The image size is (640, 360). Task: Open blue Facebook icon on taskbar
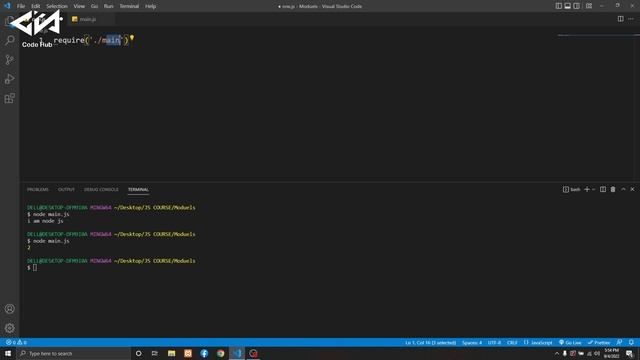coord(204,353)
